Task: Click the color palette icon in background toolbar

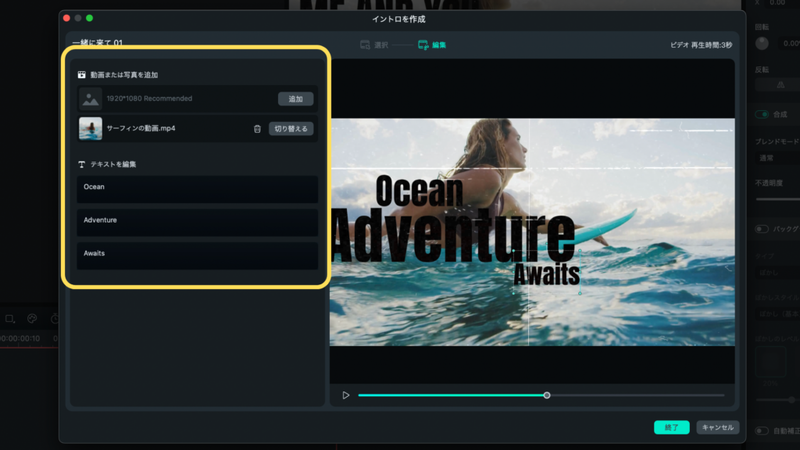Action: pos(32,319)
